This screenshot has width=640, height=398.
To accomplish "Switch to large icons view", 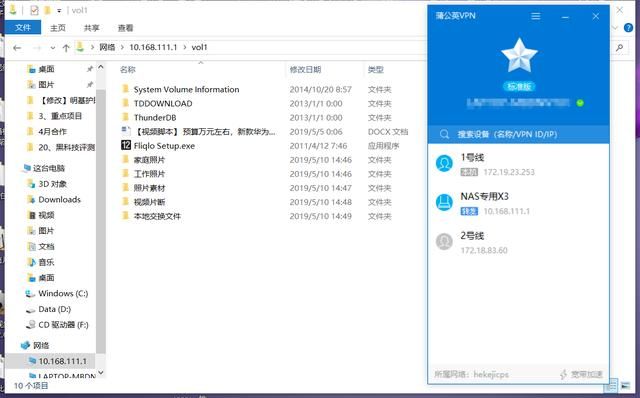I will point(625,385).
